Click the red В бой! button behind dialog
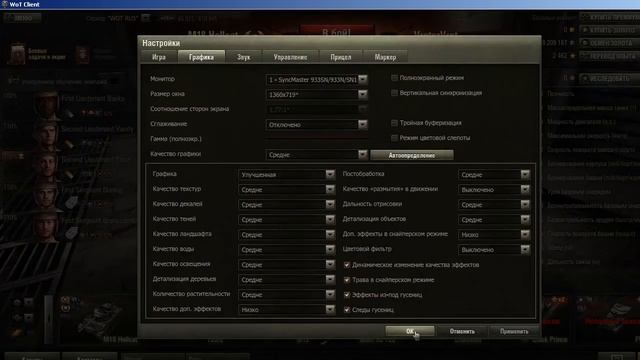The image size is (640, 360). point(337,31)
